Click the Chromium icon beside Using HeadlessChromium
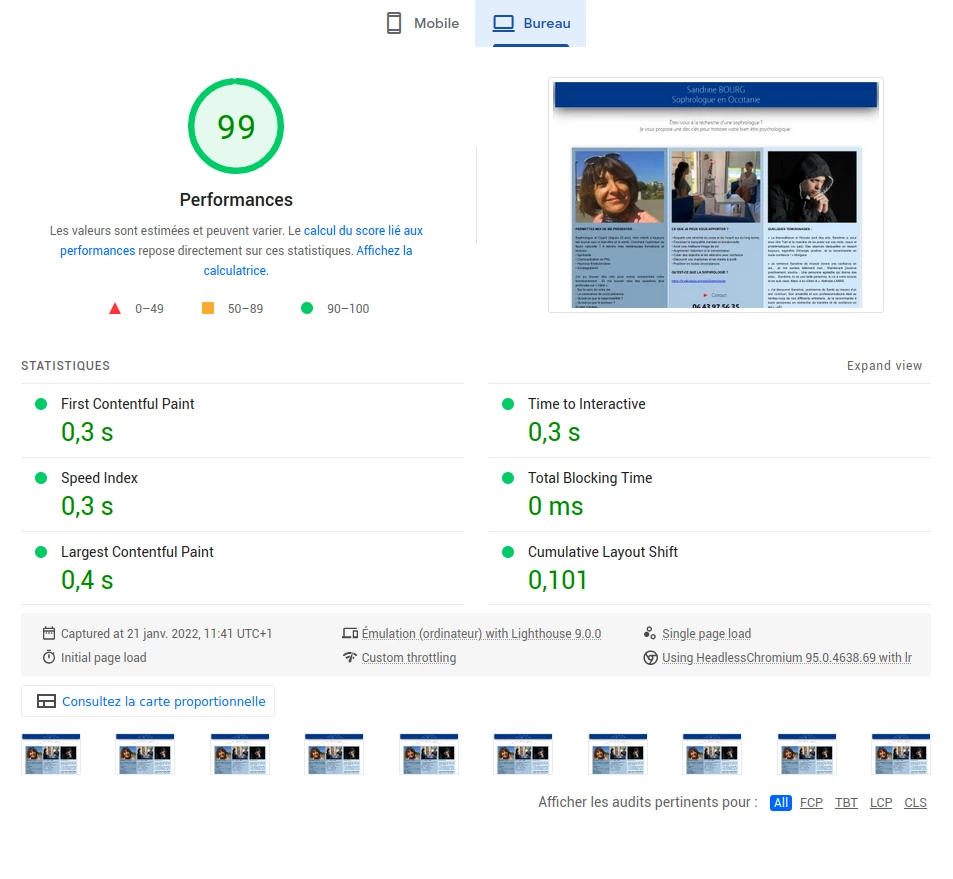This screenshot has width=953, height=879. click(x=650, y=657)
